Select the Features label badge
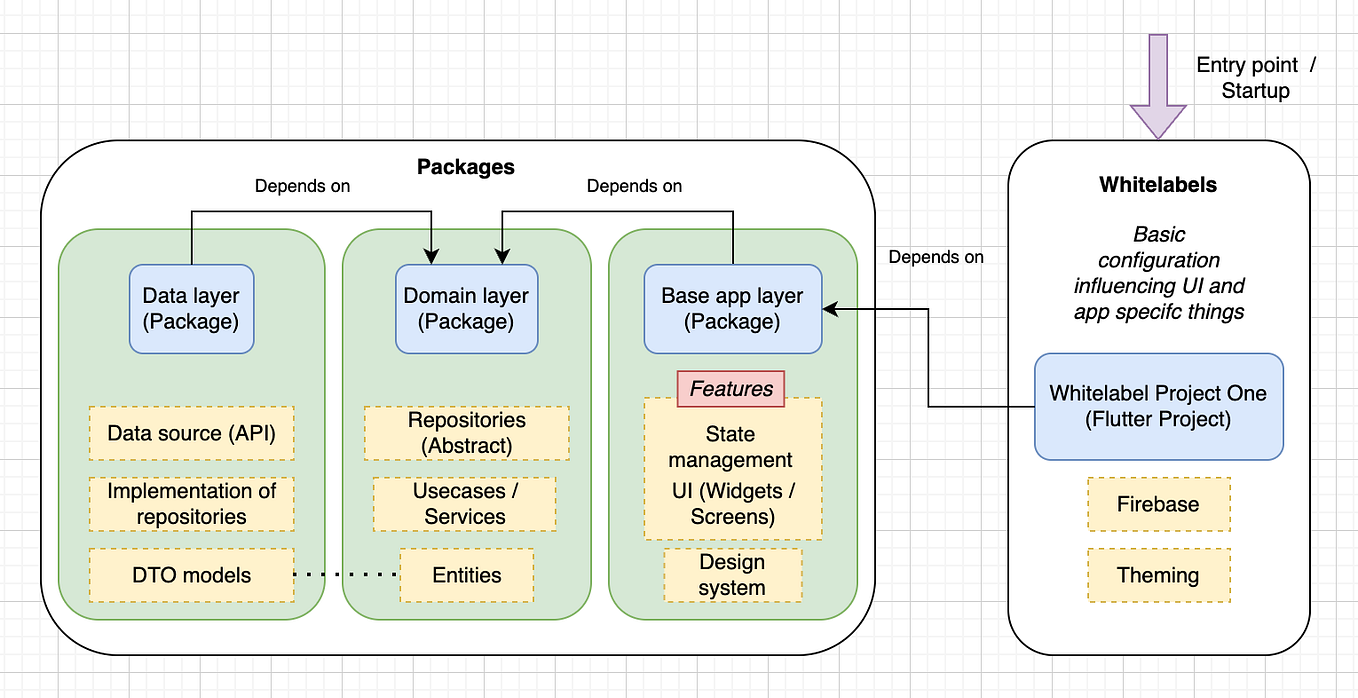The width and height of the screenshot is (1358, 698). click(x=731, y=389)
